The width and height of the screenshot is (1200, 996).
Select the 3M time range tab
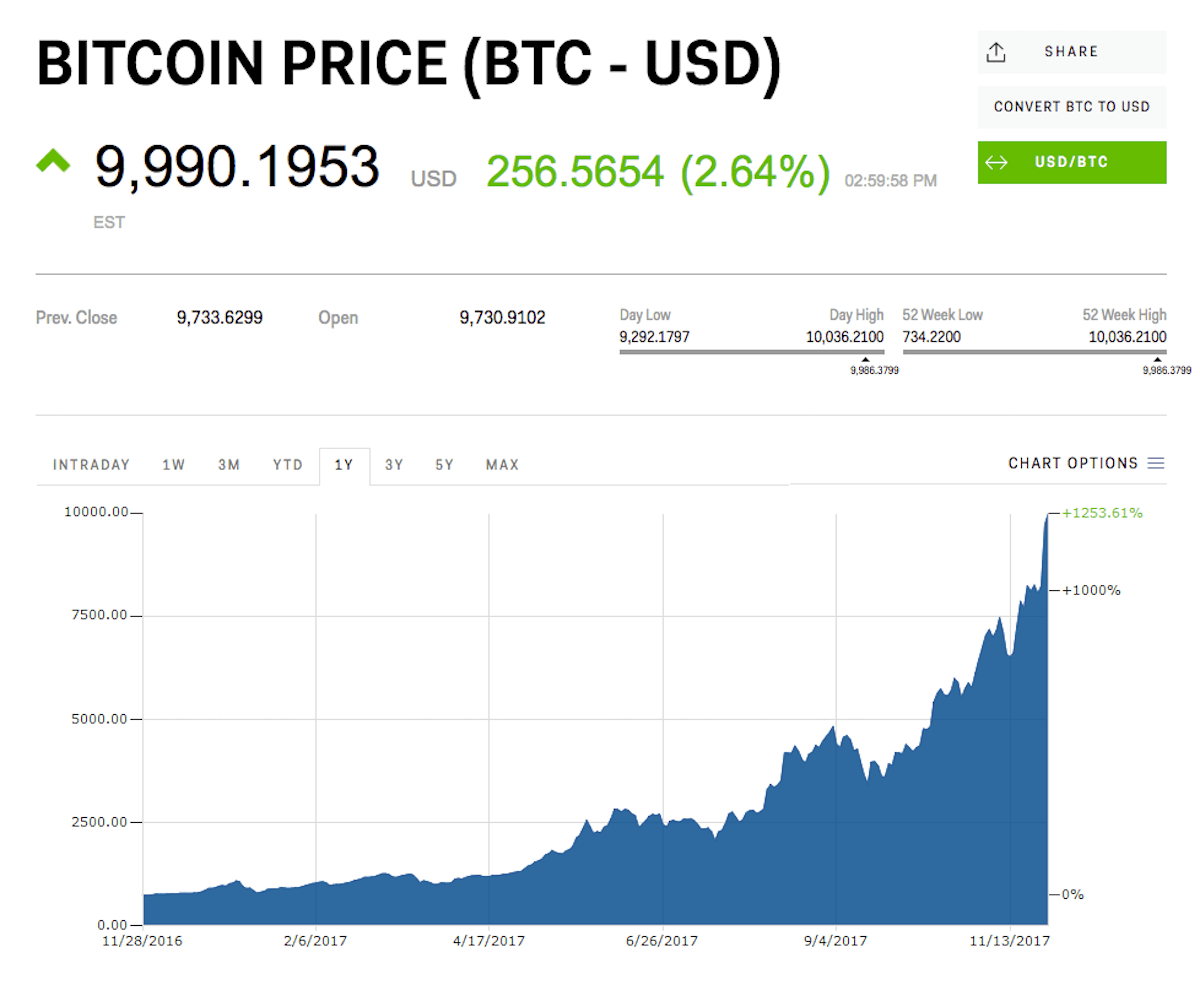pos(229,465)
